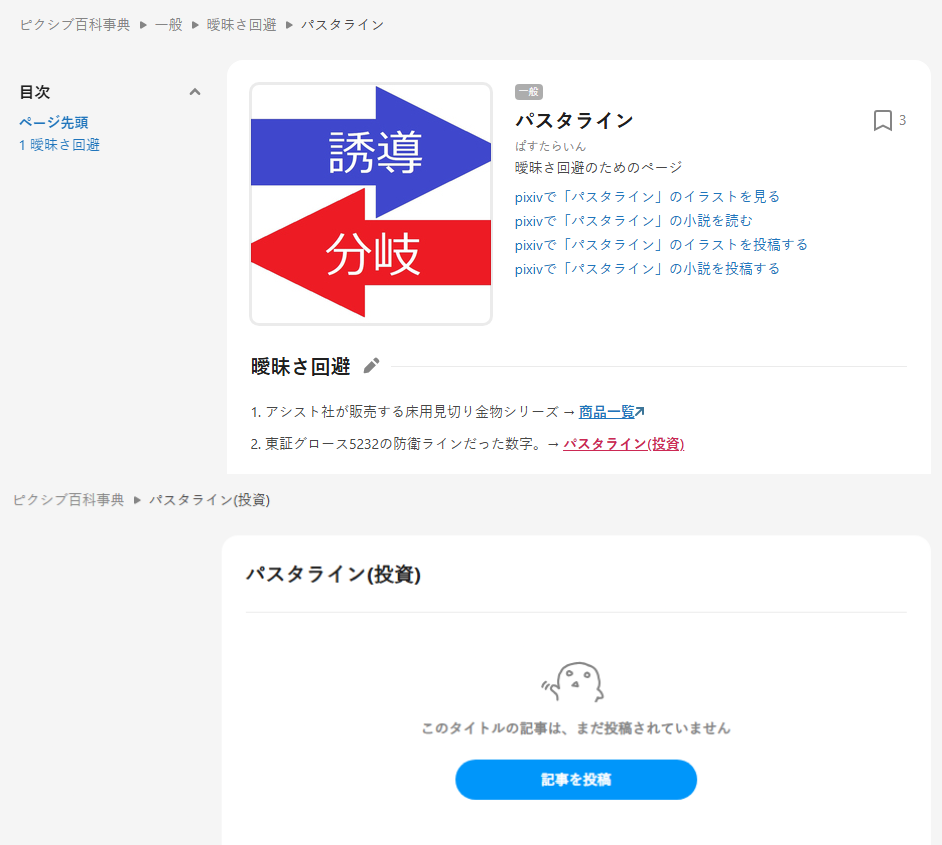The image size is (942, 845).
Task: Open pixivで「パスタライン」のイラストを見る link
Action: pos(647,197)
